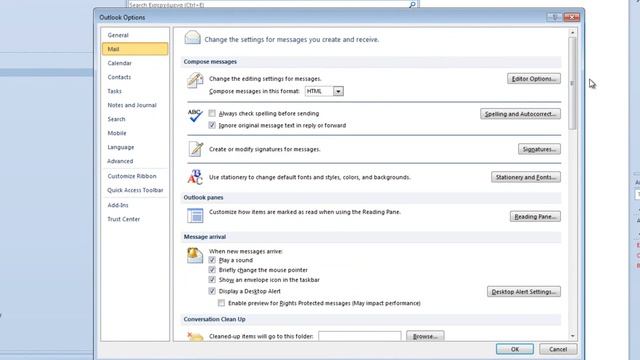This screenshot has width=640, height=360.
Task: Click the ABC spelling checkmark icon
Action: [x=195, y=116]
